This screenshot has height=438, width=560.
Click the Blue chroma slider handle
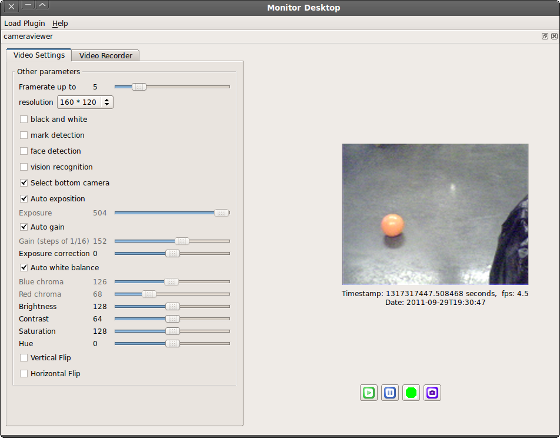pyautogui.click(x=171, y=282)
